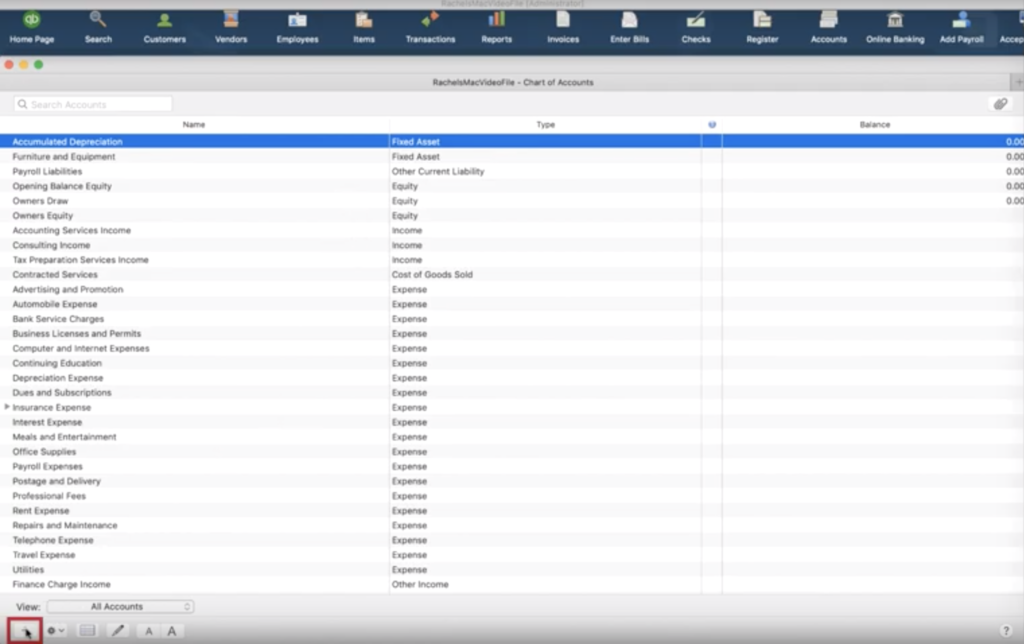Screen dimensions: 1024x644
Task: Open the View All Accounts dropdown
Action: pyautogui.click(x=120, y=607)
